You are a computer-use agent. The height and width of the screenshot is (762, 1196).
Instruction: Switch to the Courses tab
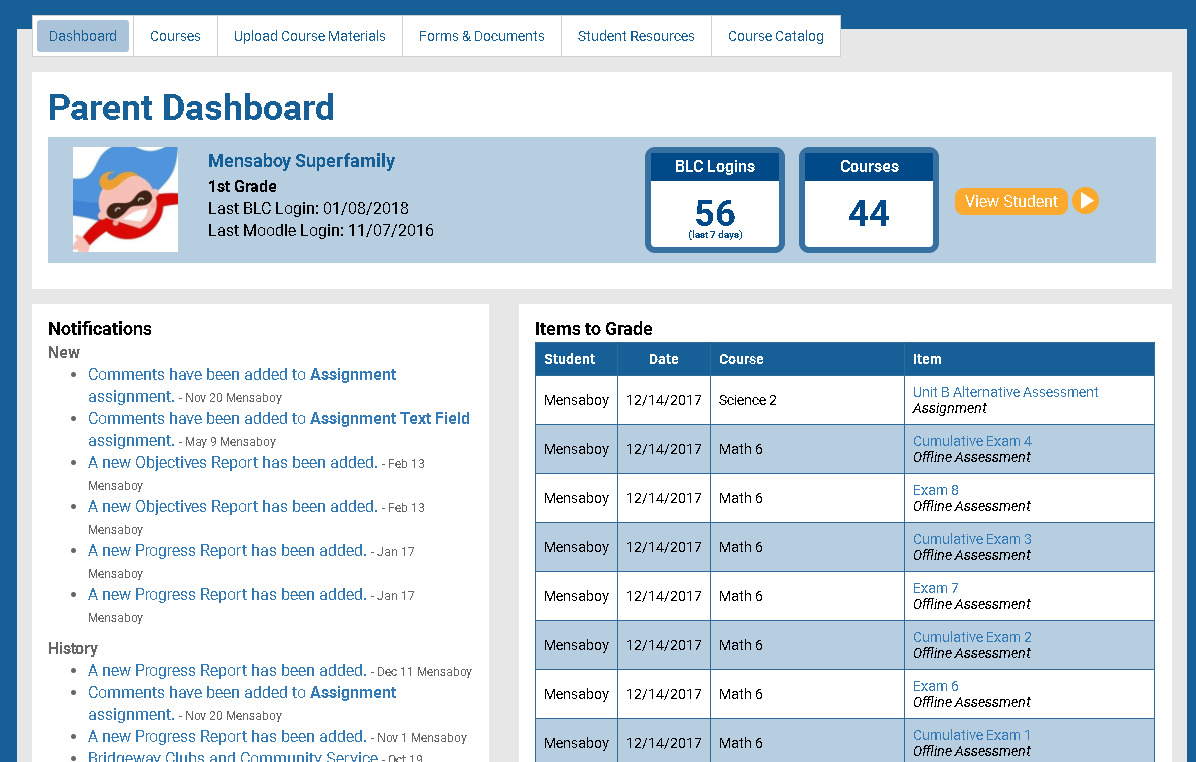click(x=175, y=35)
